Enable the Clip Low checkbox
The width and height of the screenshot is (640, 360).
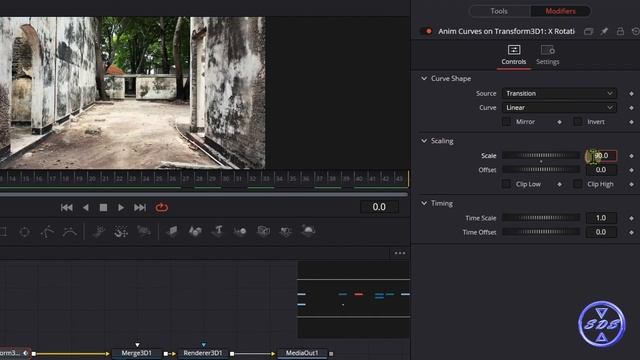click(x=506, y=184)
